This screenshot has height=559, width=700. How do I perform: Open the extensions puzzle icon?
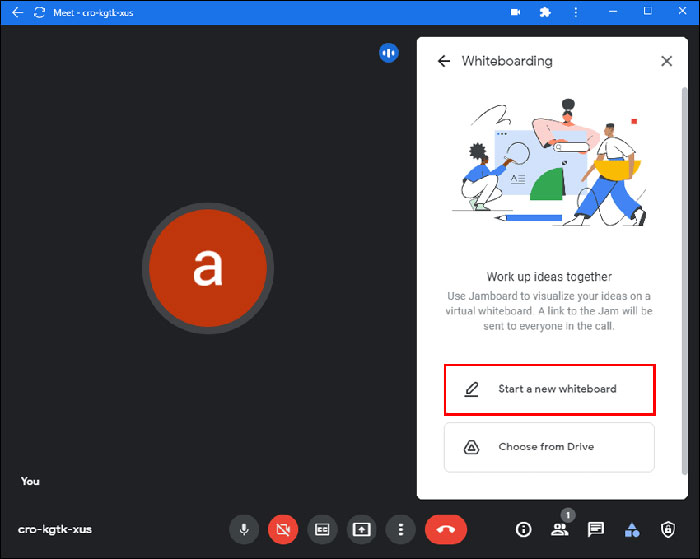(x=543, y=12)
